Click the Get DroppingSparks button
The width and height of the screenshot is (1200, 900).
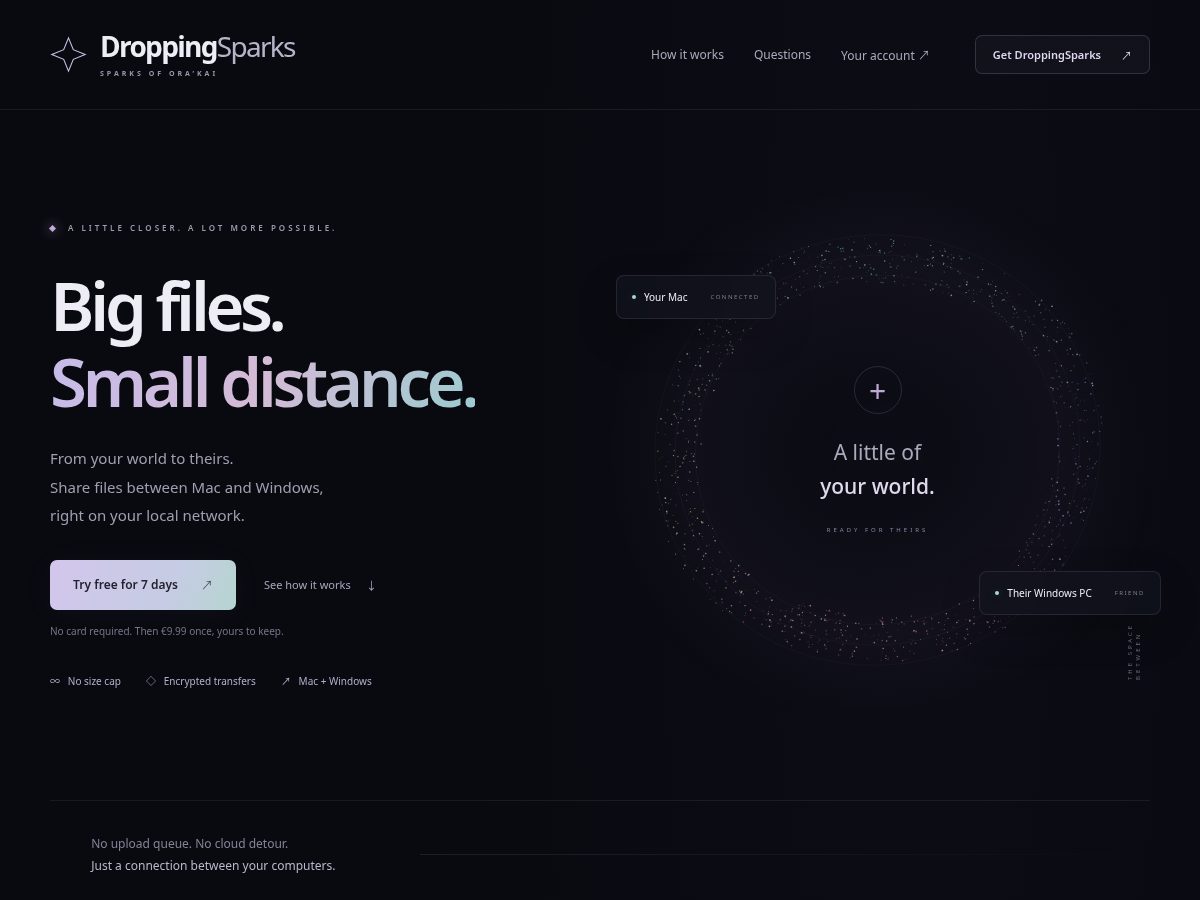1062,55
